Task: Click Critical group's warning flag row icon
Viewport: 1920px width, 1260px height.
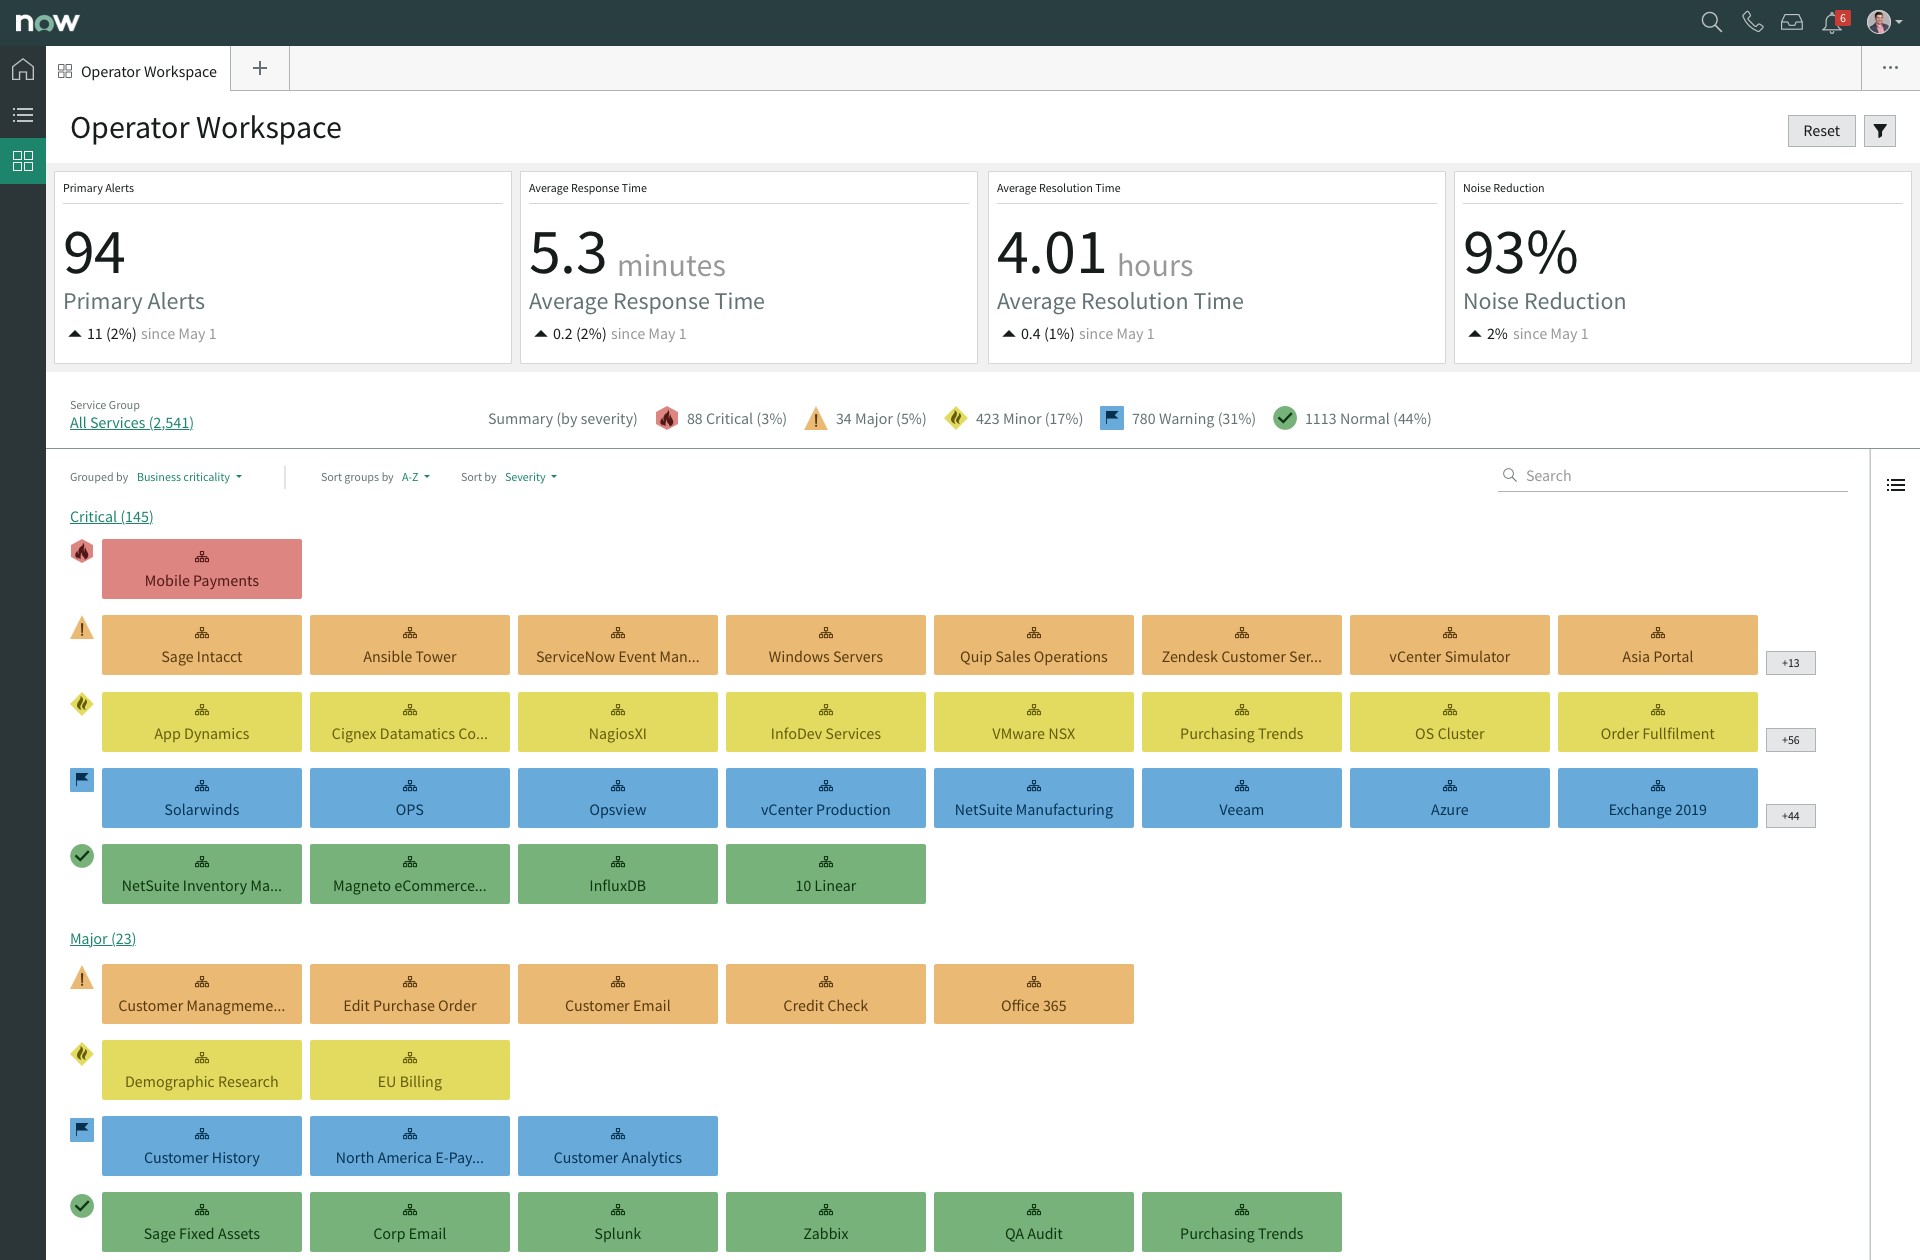Action: click(82, 780)
